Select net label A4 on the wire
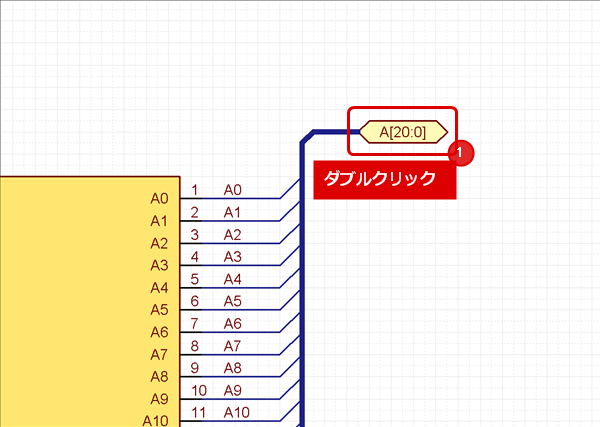The width and height of the screenshot is (600, 427). tap(233, 279)
